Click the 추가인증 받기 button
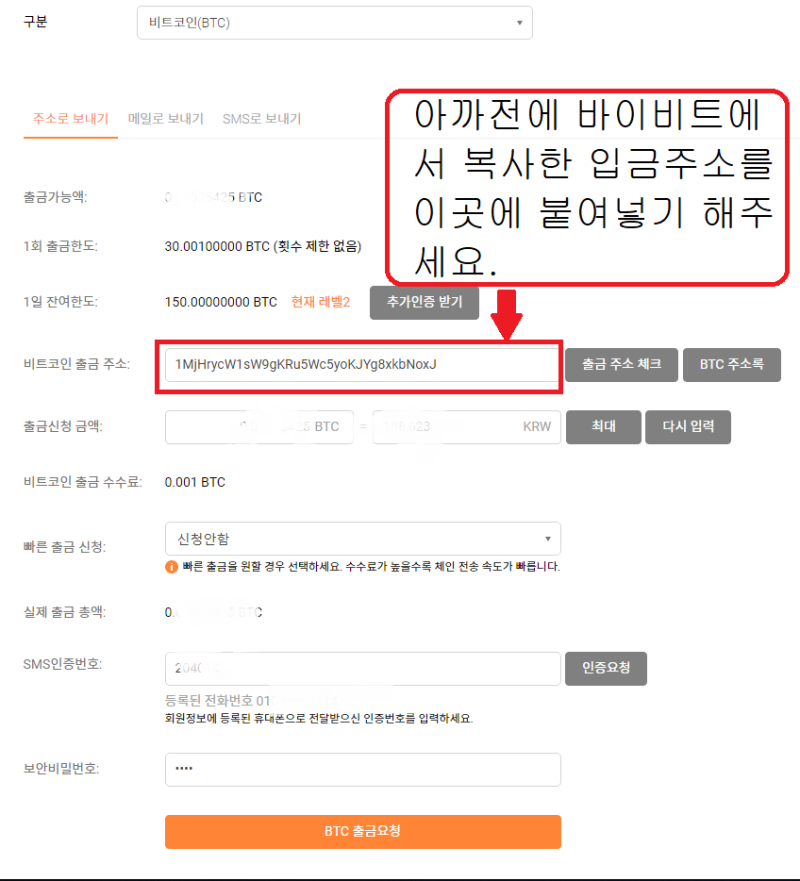Image resolution: width=800 pixels, height=881 pixels. pos(424,303)
